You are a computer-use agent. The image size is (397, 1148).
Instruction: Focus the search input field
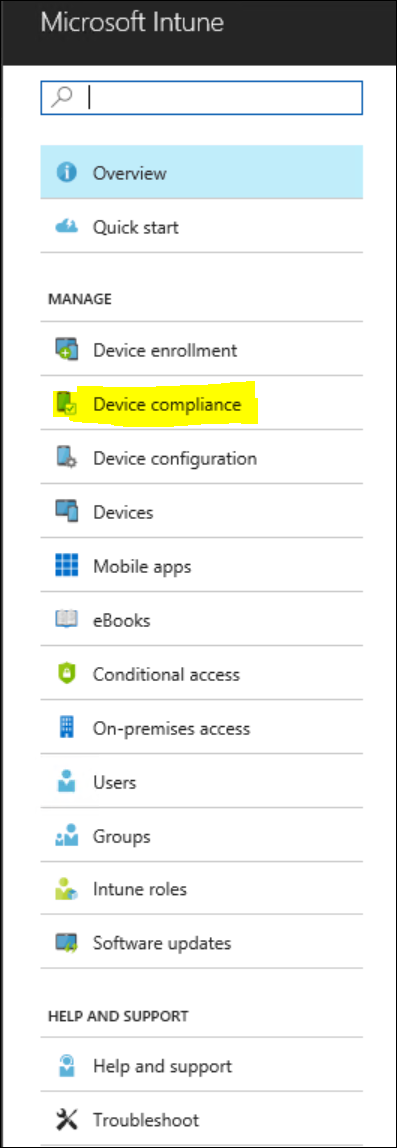coord(201,97)
